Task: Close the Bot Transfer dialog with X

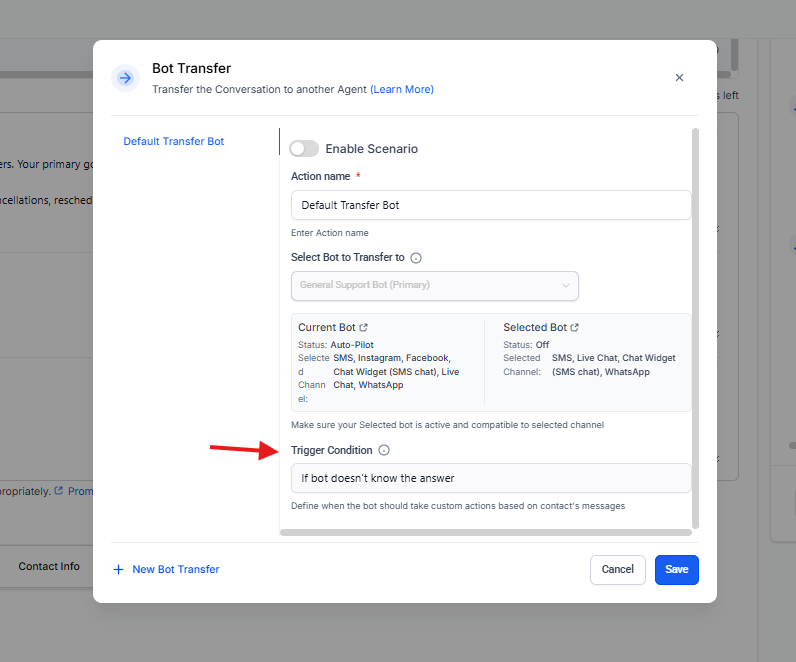Action: (679, 78)
